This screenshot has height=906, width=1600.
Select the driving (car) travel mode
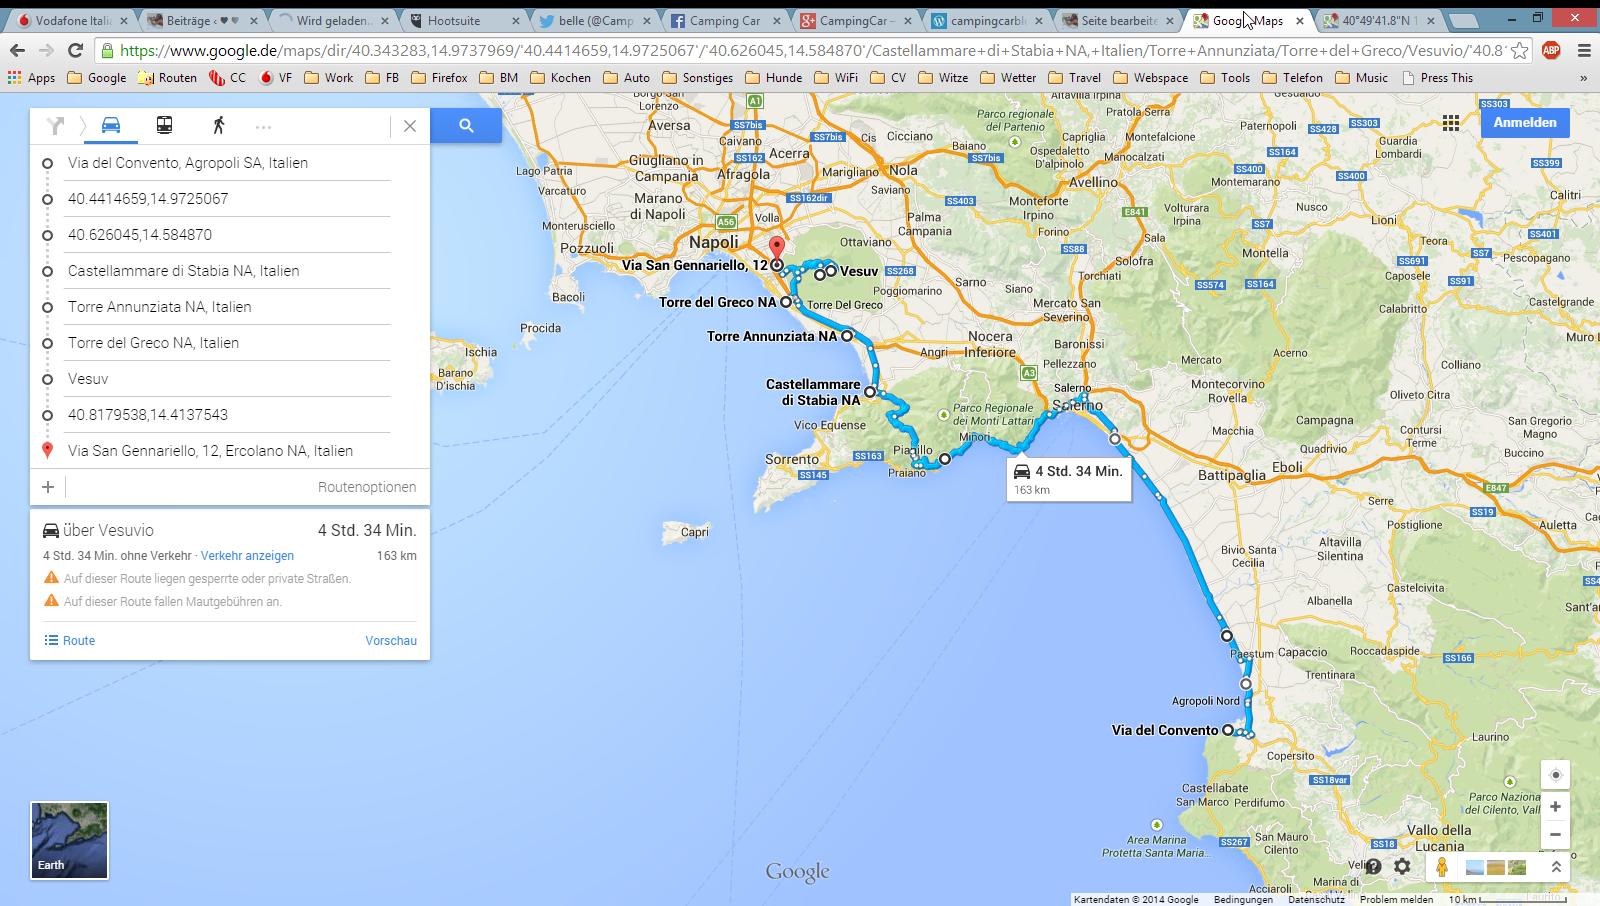111,125
